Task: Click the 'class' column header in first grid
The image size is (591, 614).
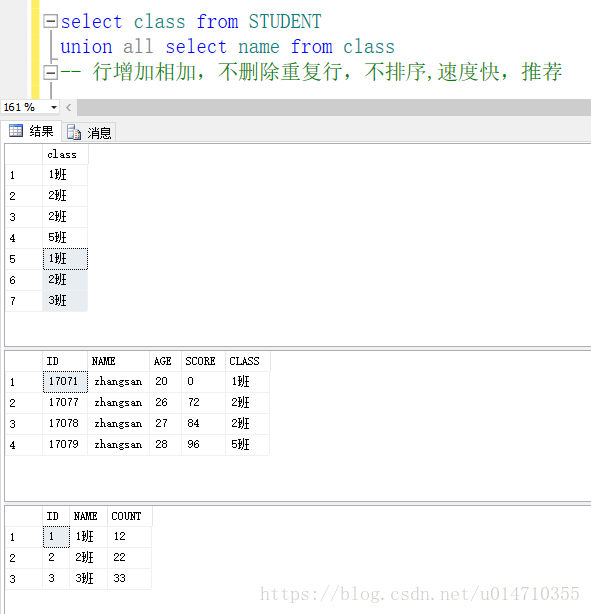Action: tap(65, 155)
